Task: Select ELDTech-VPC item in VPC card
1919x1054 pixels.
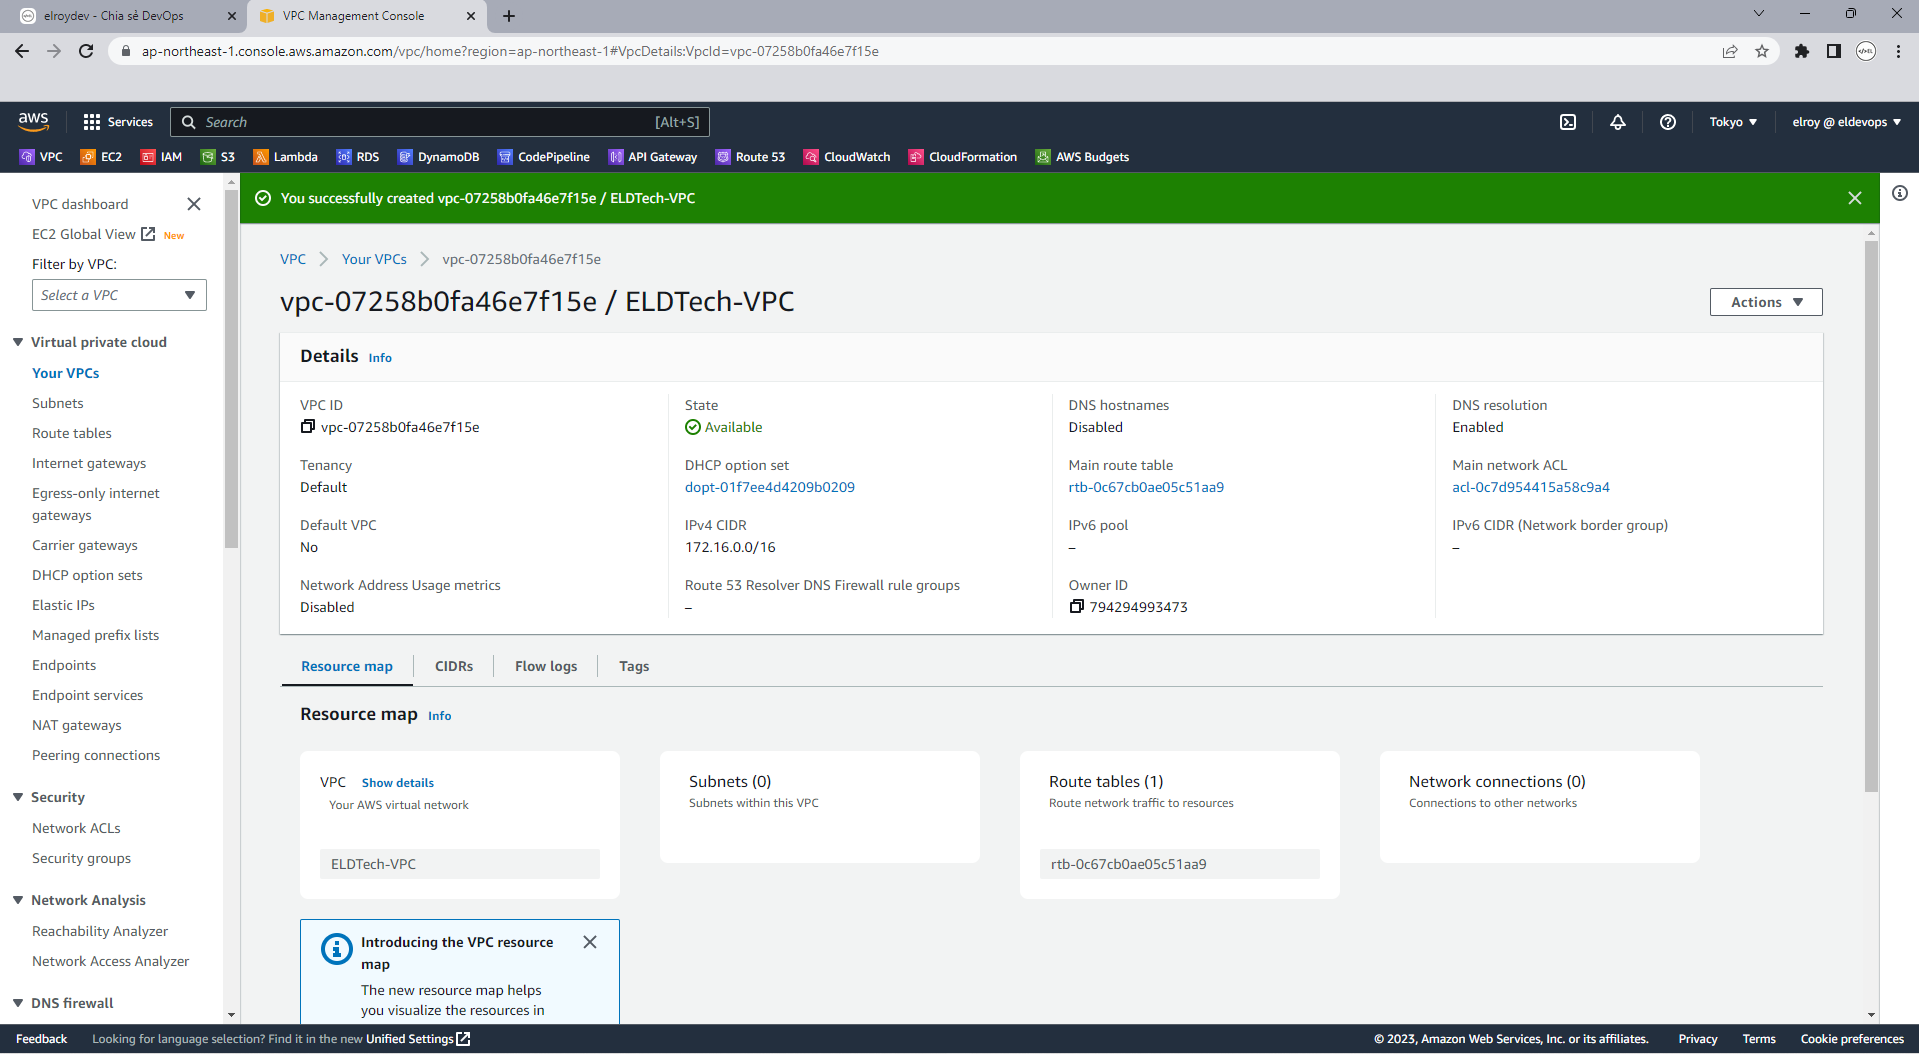Action: (x=460, y=864)
